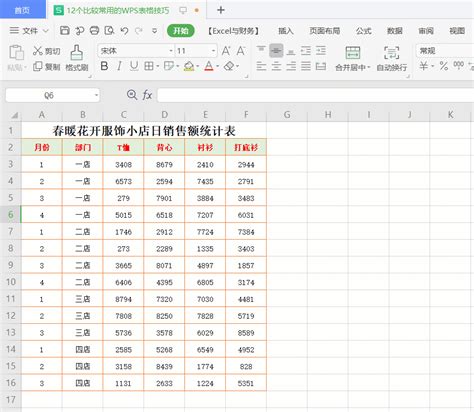This screenshot has height=412, width=474.
Task: Open the font size dropdown
Action: coord(213,51)
